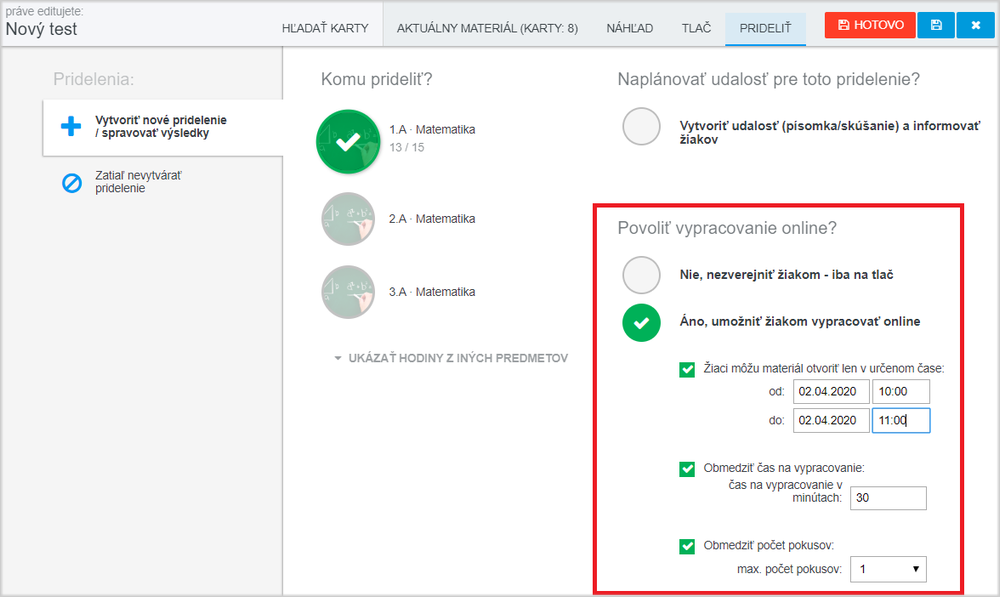This screenshot has height=597, width=1000.
Task: Click the blue X close editor icon
Action: click(975, 26)
